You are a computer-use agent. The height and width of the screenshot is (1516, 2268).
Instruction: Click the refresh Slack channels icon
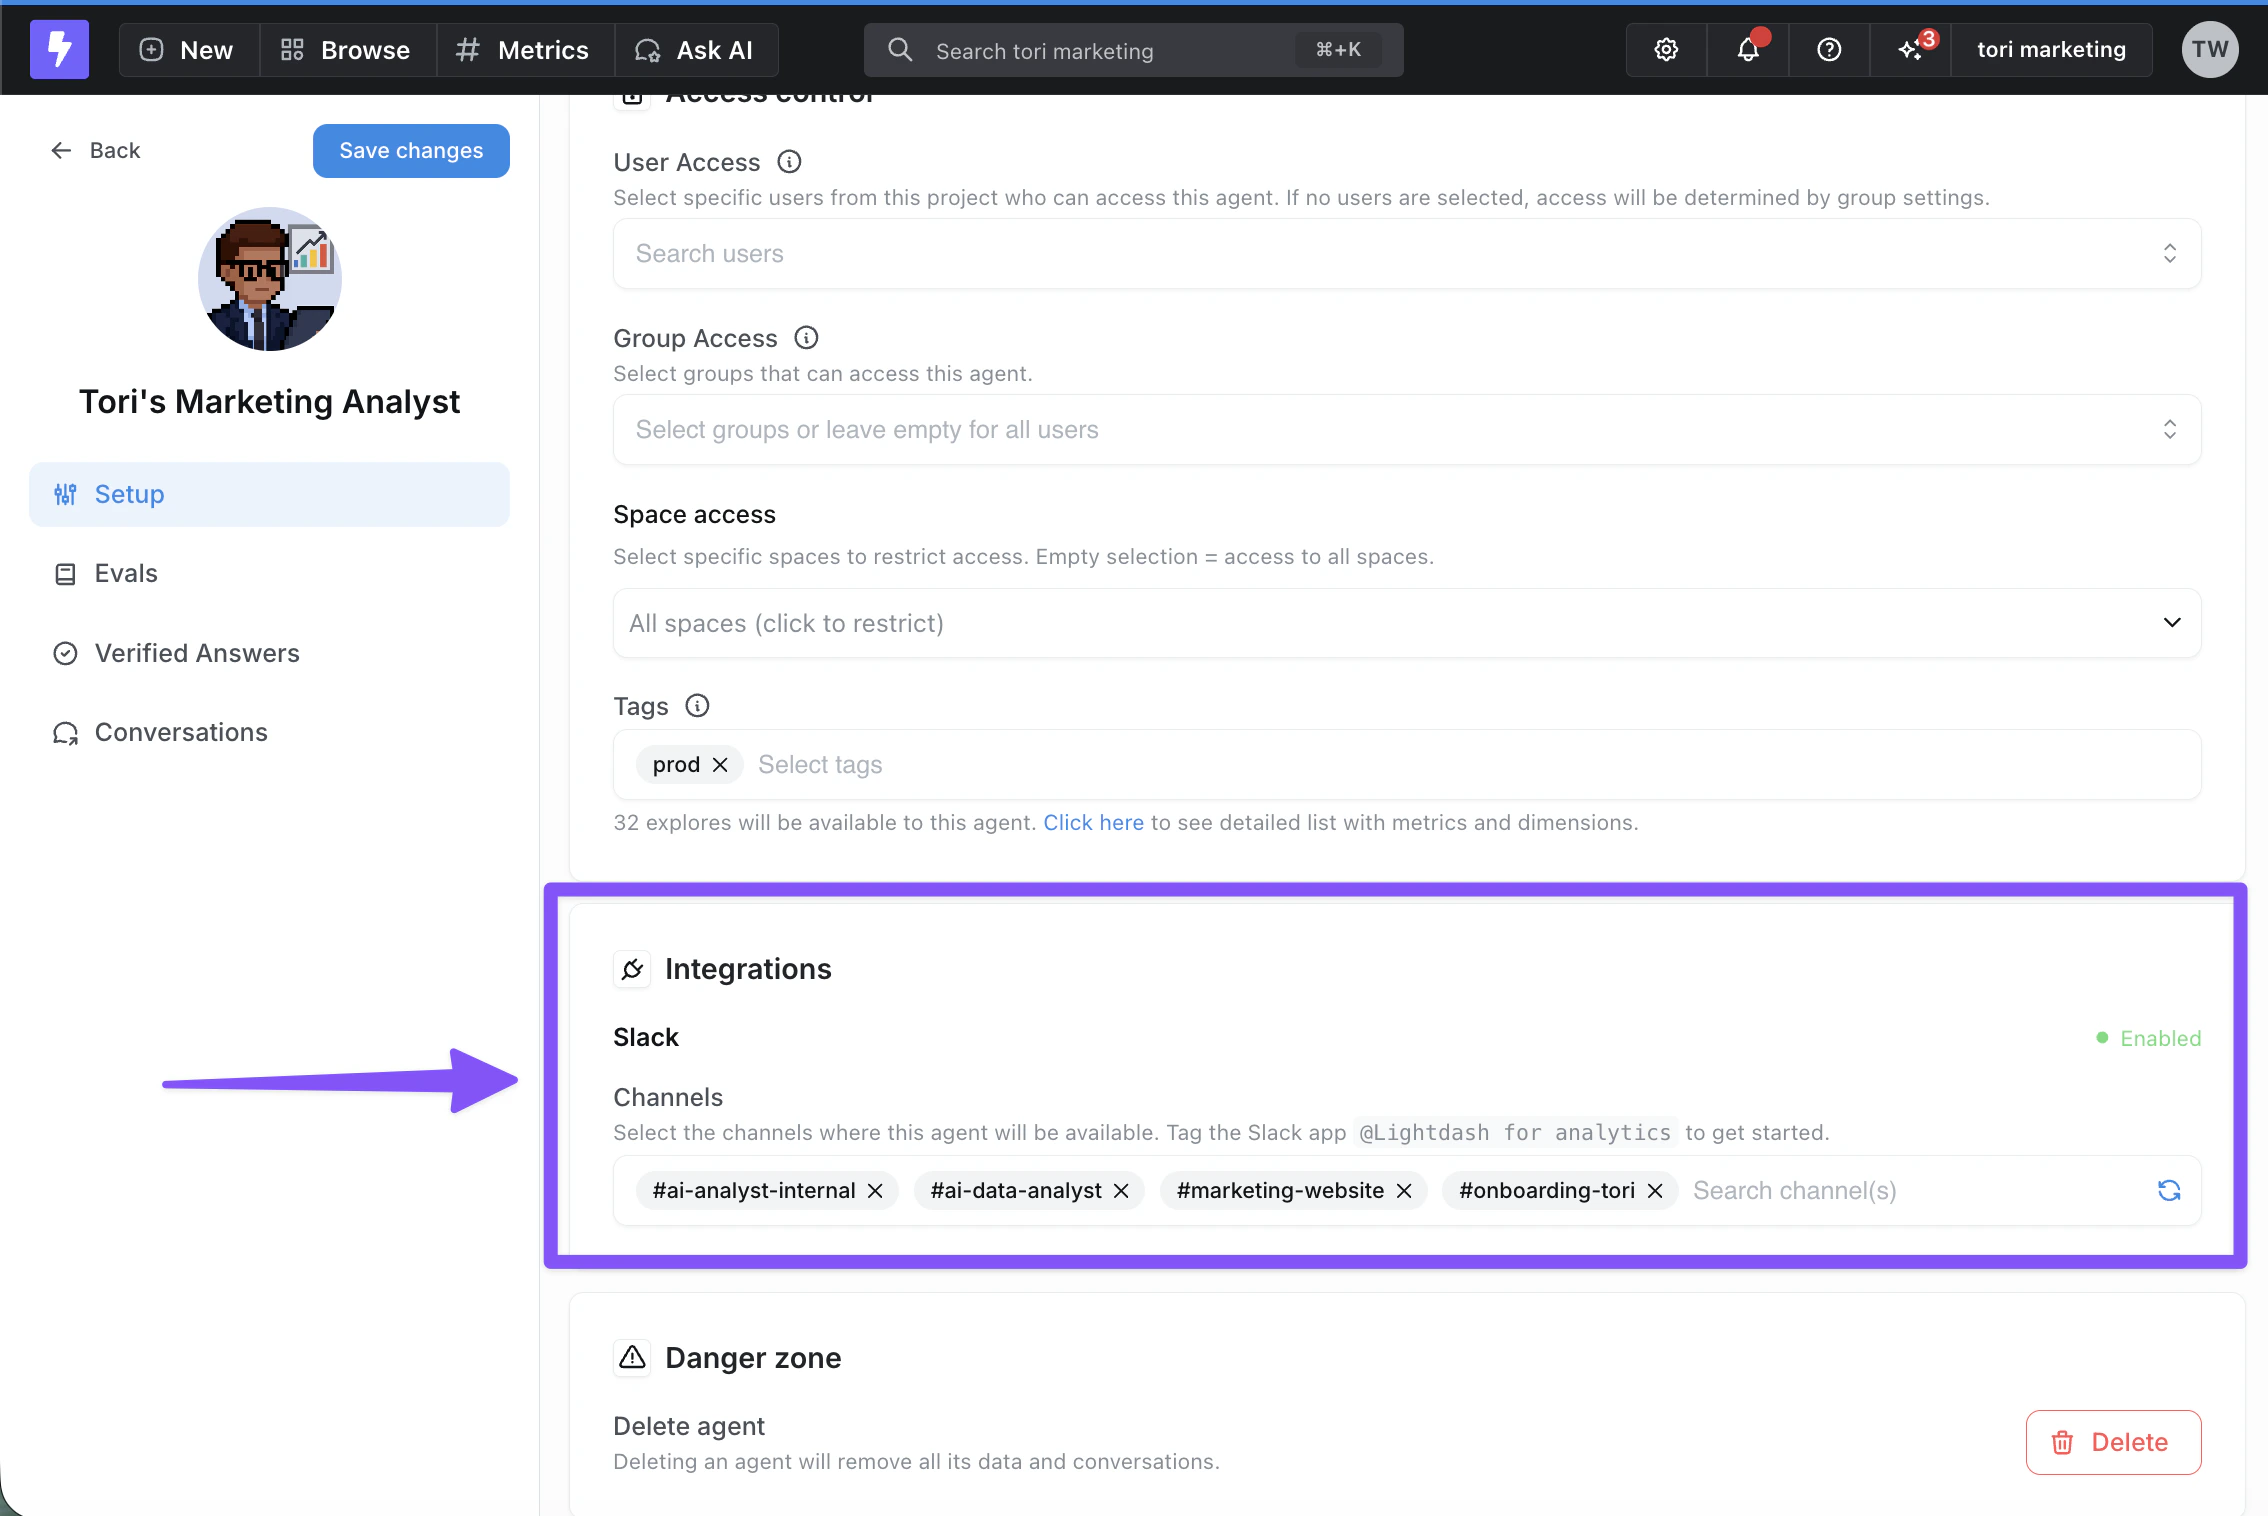click(x=2168, y=1190)
